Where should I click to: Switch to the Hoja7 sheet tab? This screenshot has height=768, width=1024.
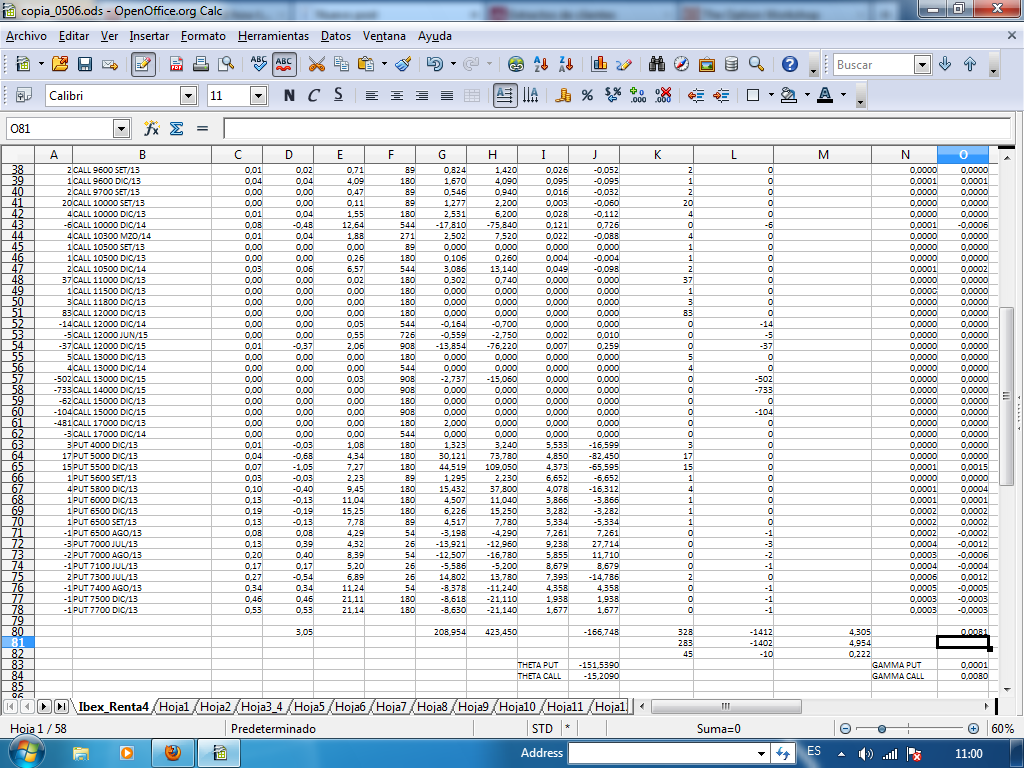click(391, 707)
